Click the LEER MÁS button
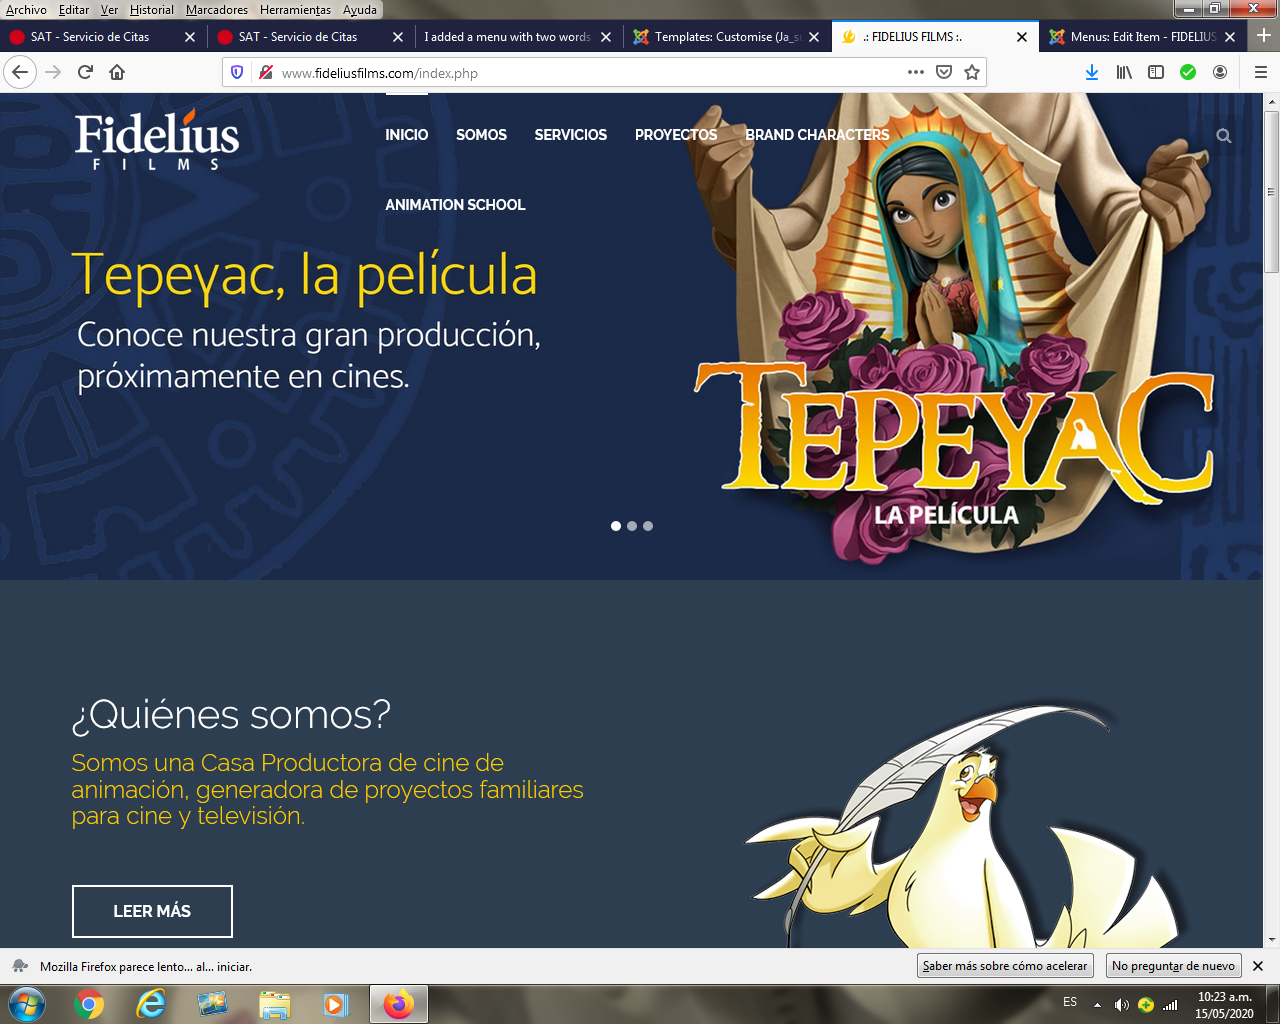This screenshot has height=1024, width=1280. point(152,911)
